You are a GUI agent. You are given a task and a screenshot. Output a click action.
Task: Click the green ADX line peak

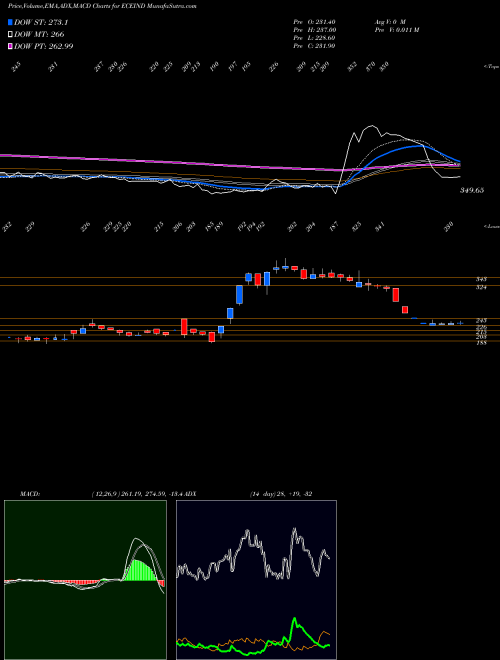[295, 619]
